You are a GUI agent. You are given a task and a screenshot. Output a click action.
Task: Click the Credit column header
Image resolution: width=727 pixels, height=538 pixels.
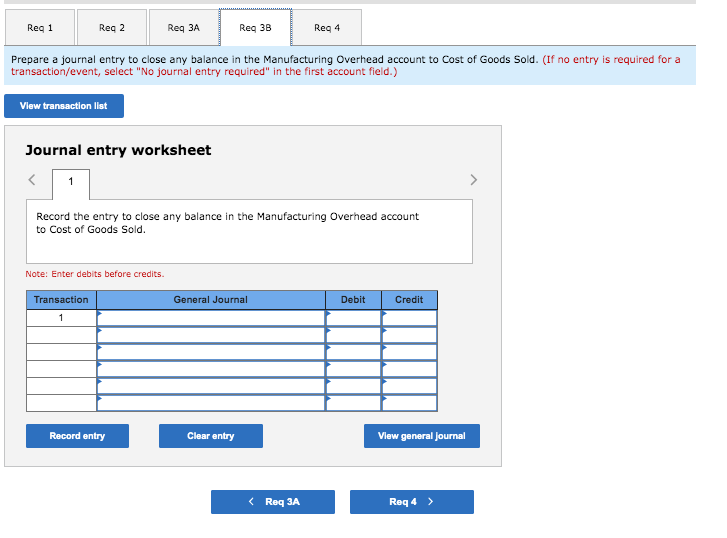409,300
